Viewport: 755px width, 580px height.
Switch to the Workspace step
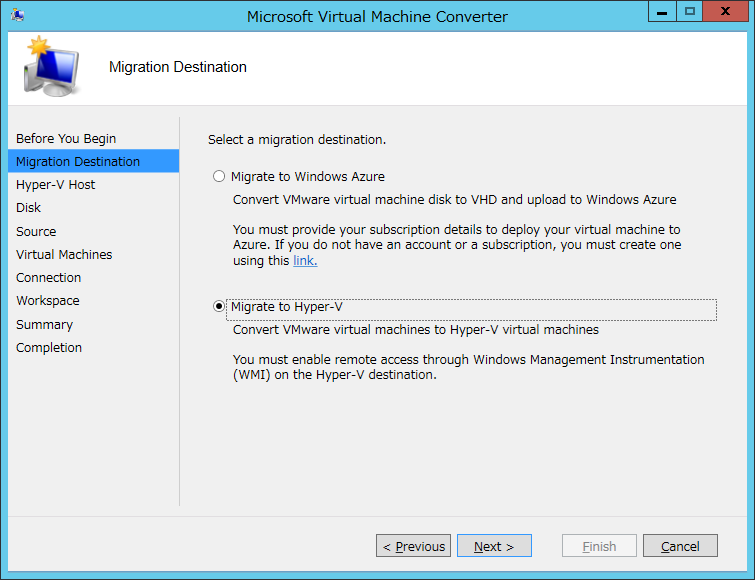coord(48,301)
